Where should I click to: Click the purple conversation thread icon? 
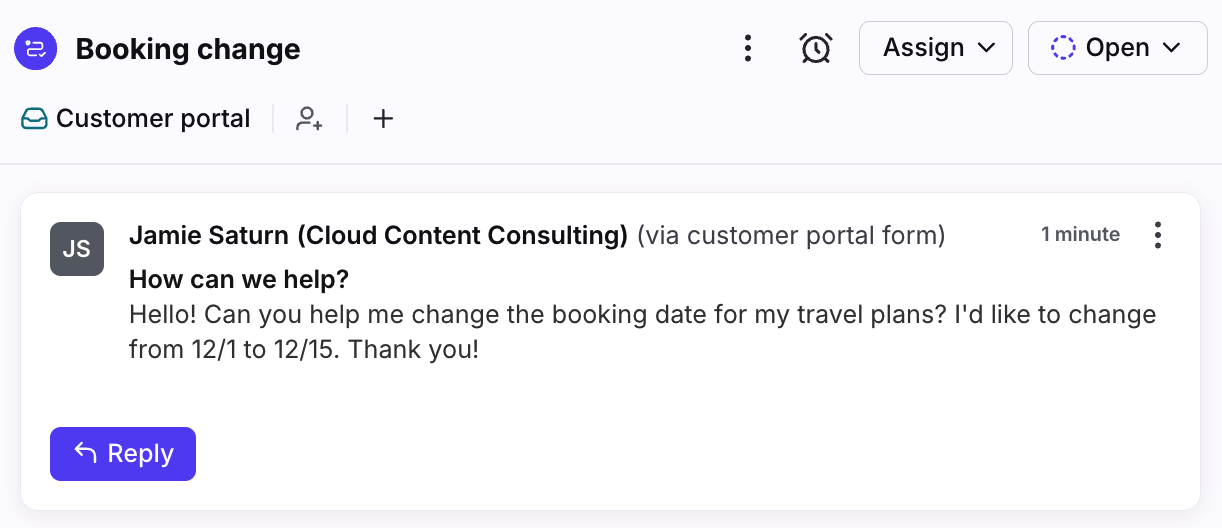point(35,49)
